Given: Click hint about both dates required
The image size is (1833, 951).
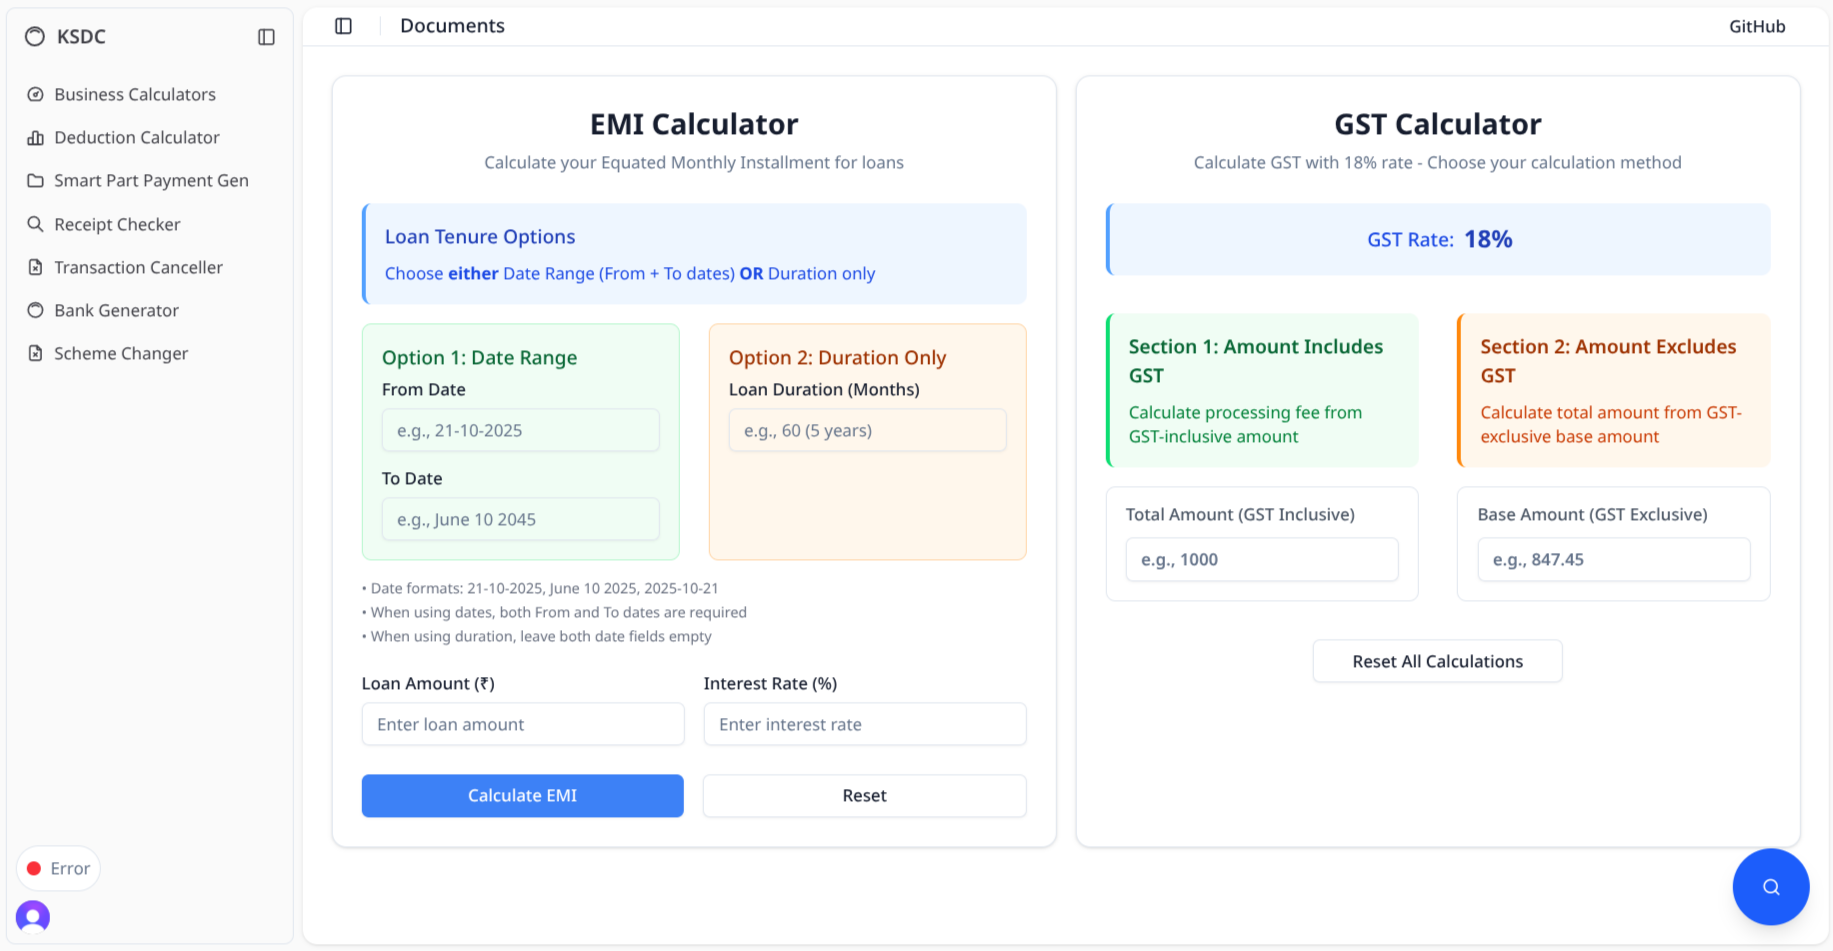Looking at the screenshot, I should [x=554, y=612].
